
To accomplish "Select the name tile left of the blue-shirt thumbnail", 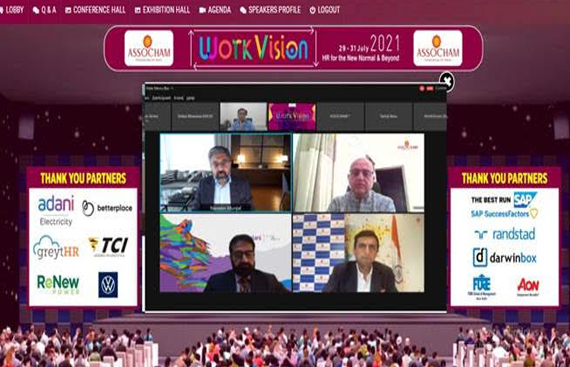I will click(x=195, y=116).
